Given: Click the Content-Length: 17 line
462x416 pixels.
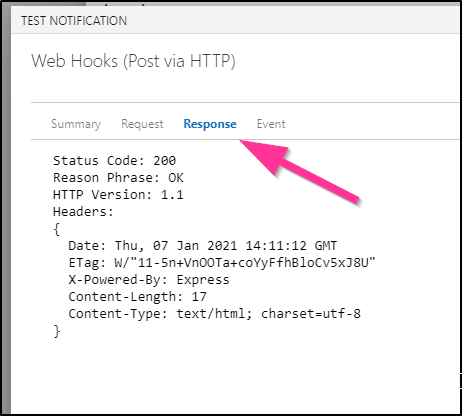Looking at the screenshot, I should (137, 297).
